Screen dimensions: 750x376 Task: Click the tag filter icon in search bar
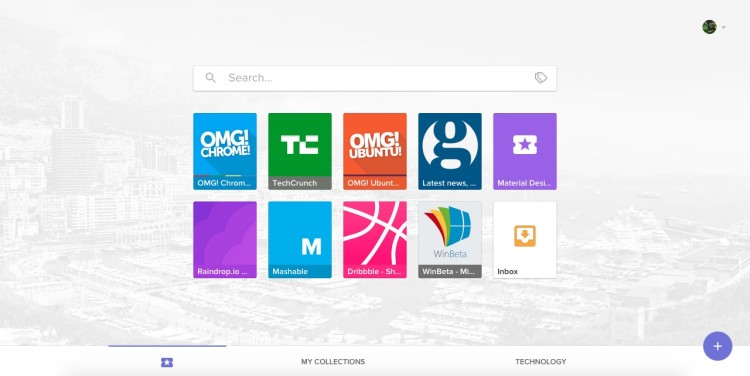pyautogui.click(x=540, y=77)
